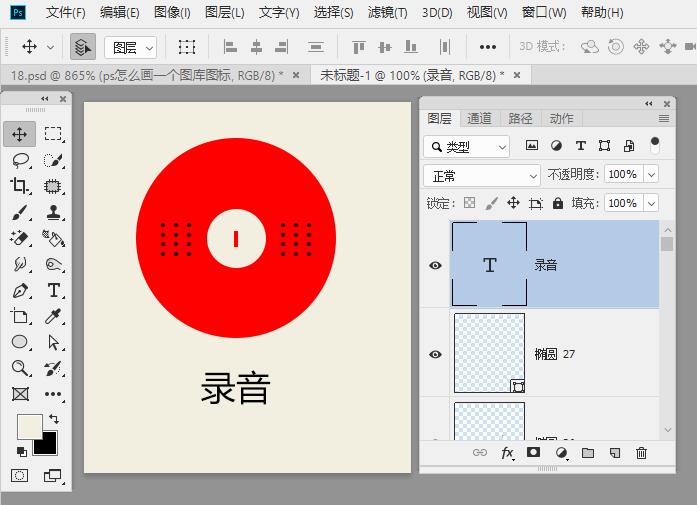This screenshot has width=697, height=505.
Task: Click the layer style fx icon
Action: coord(507,453)
